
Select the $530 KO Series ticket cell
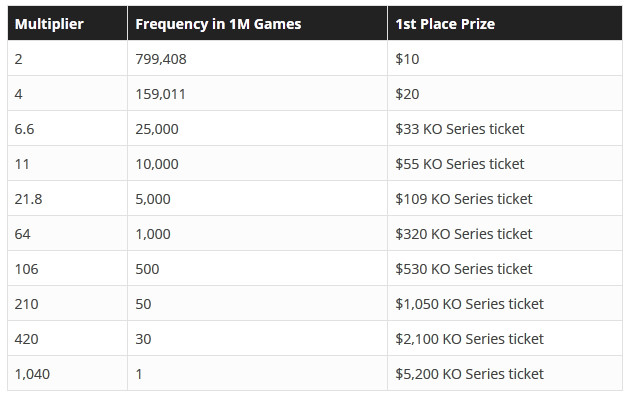505,268
